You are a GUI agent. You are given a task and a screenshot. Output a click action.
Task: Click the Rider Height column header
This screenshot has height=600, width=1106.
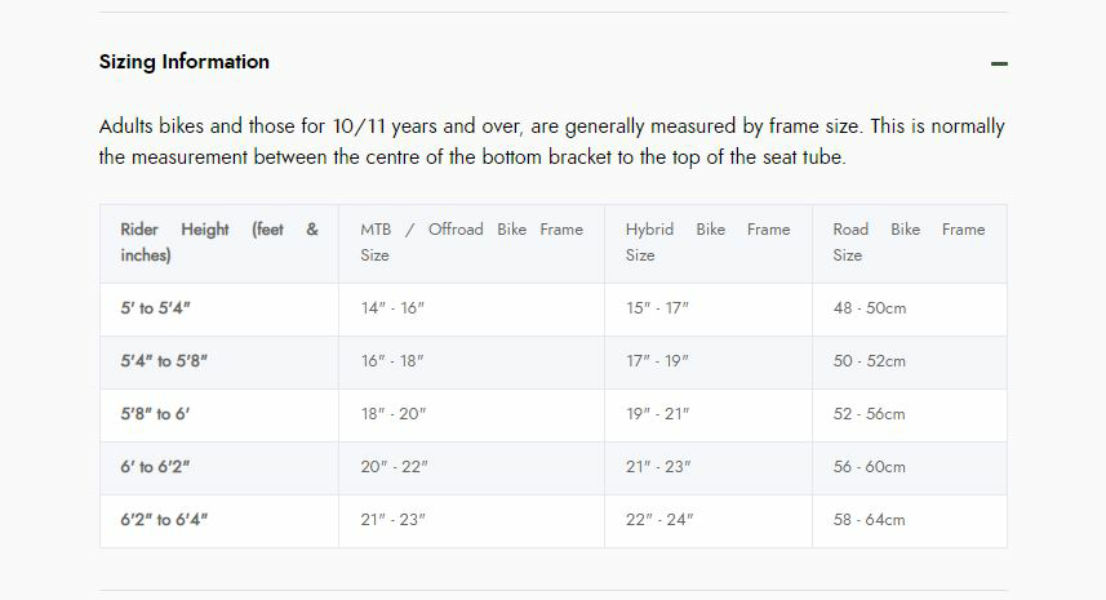click(219, 243)
